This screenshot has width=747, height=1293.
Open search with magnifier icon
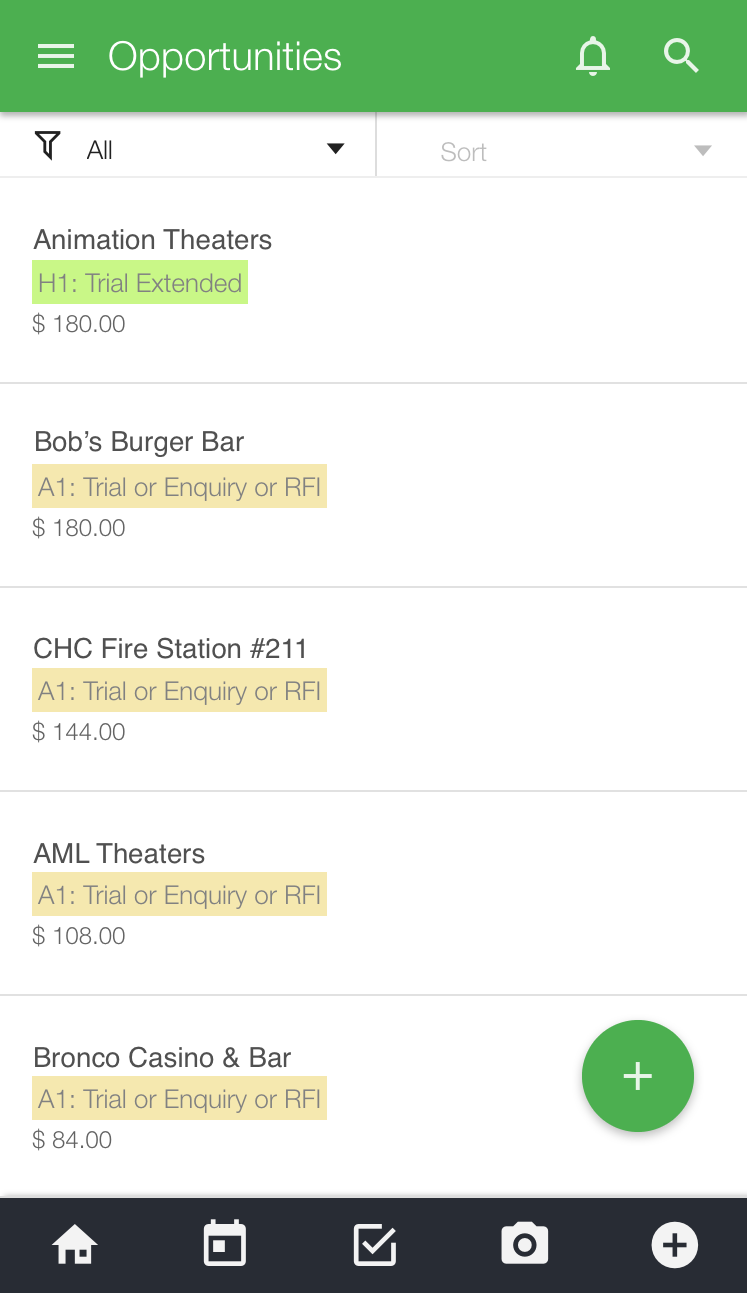[x=681, y=56]
